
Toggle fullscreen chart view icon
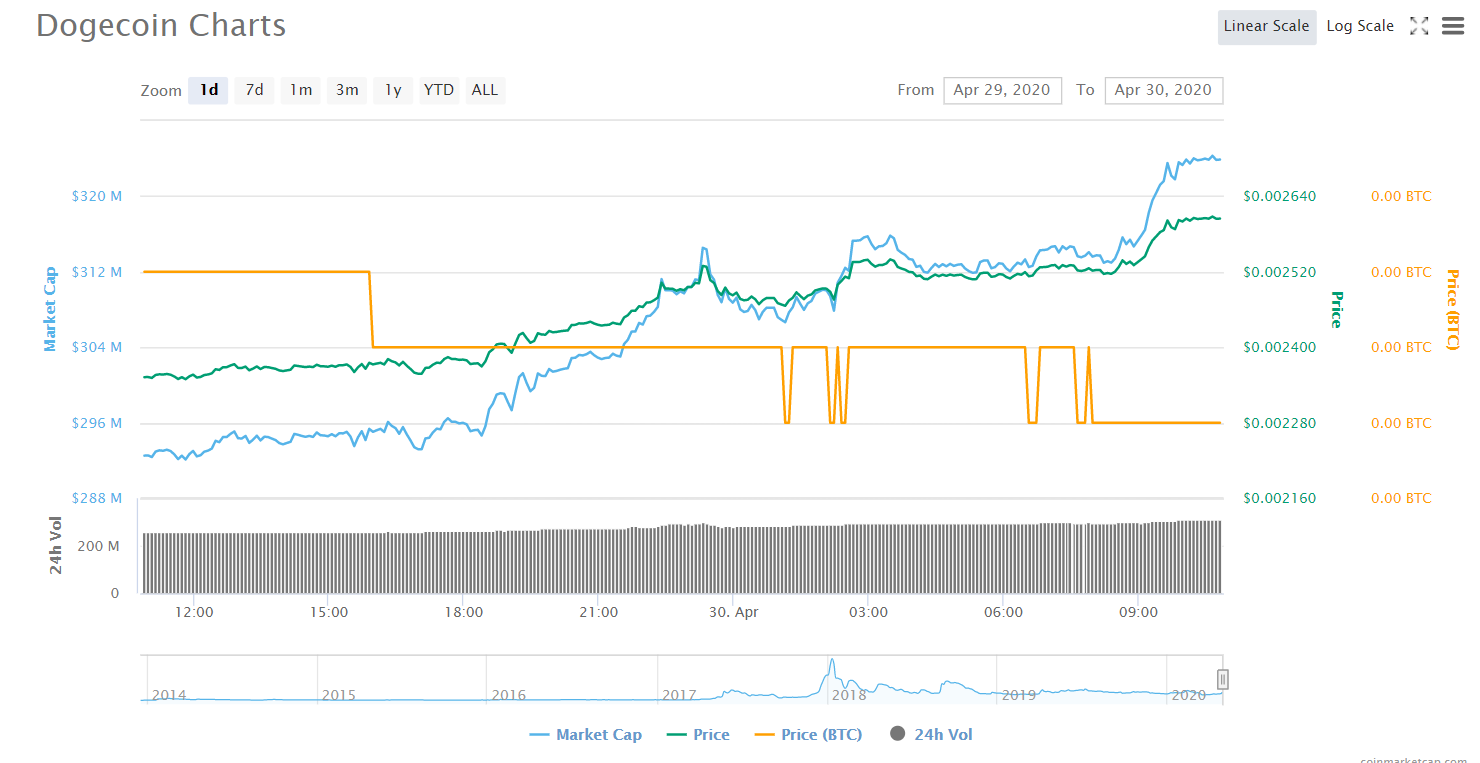pos(1419,27)
